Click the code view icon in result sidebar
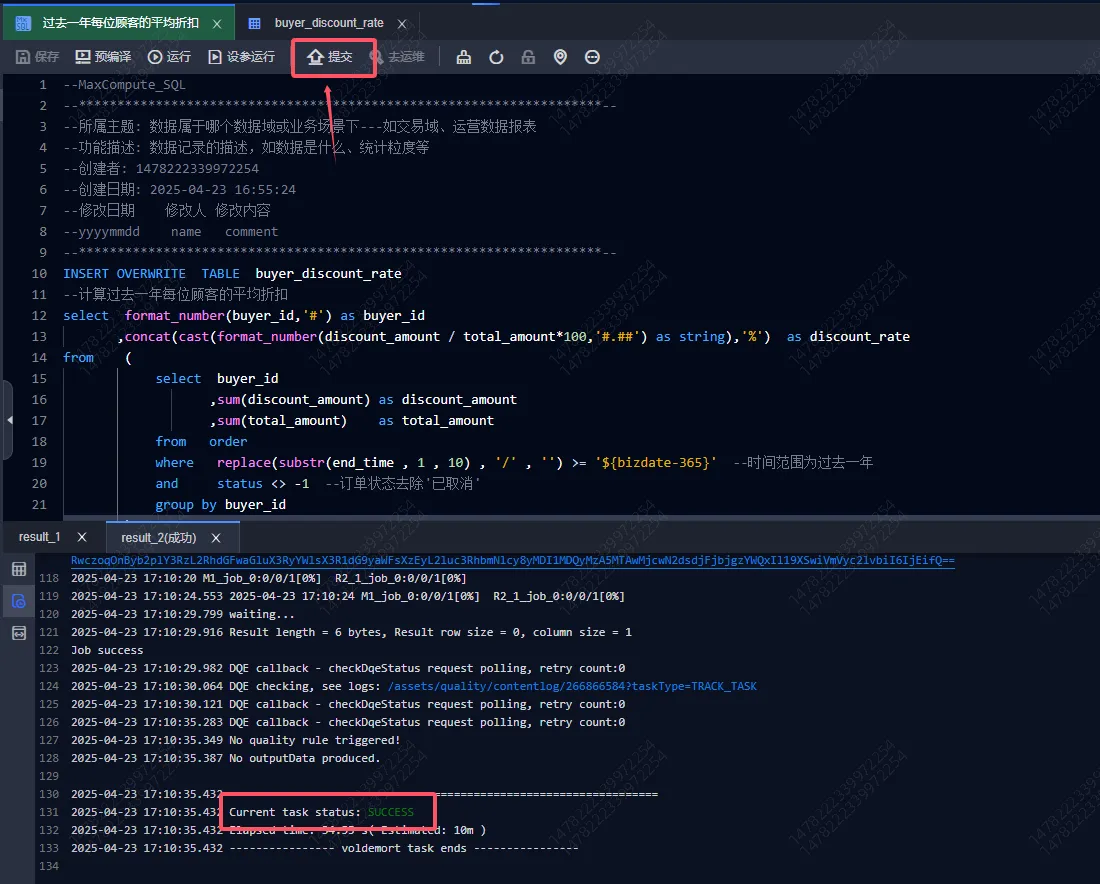Image resolution: width=1100 pixels, height=884 pixels. (x=18, y=633)
